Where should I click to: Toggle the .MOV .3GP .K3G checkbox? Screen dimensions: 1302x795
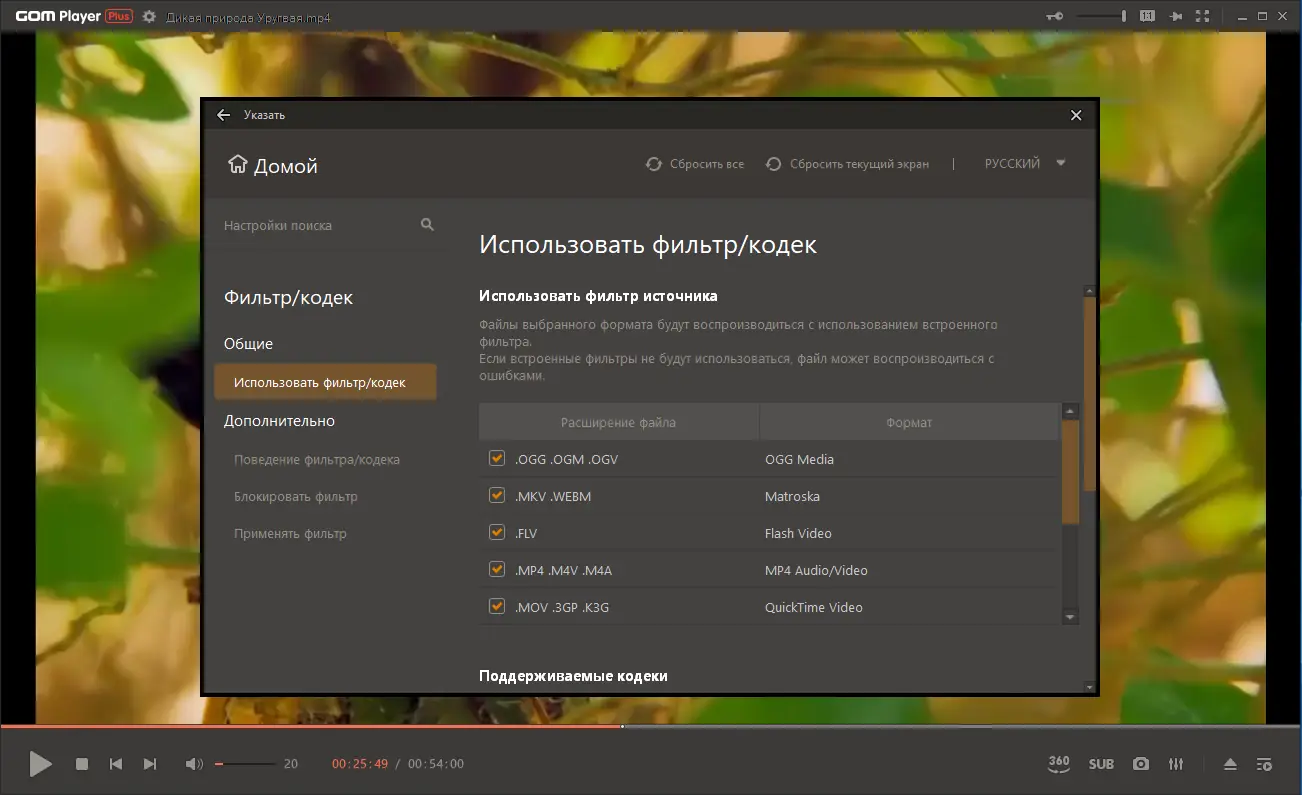coord(497,606)
